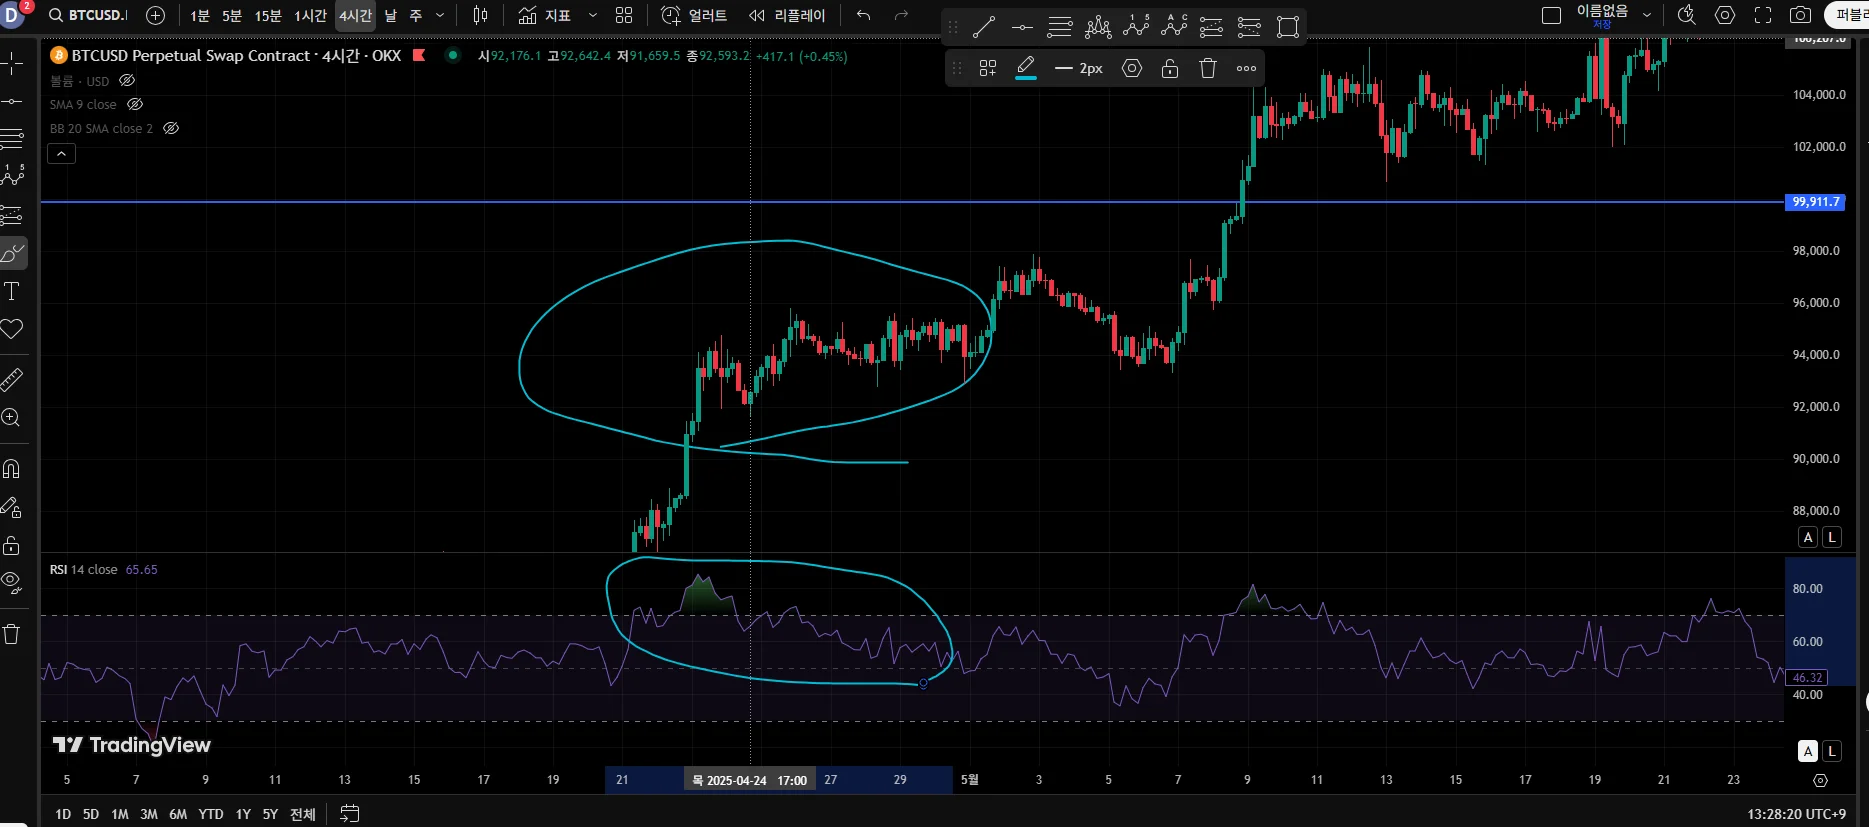Open the go to date calendar icon

coord(349,814)
